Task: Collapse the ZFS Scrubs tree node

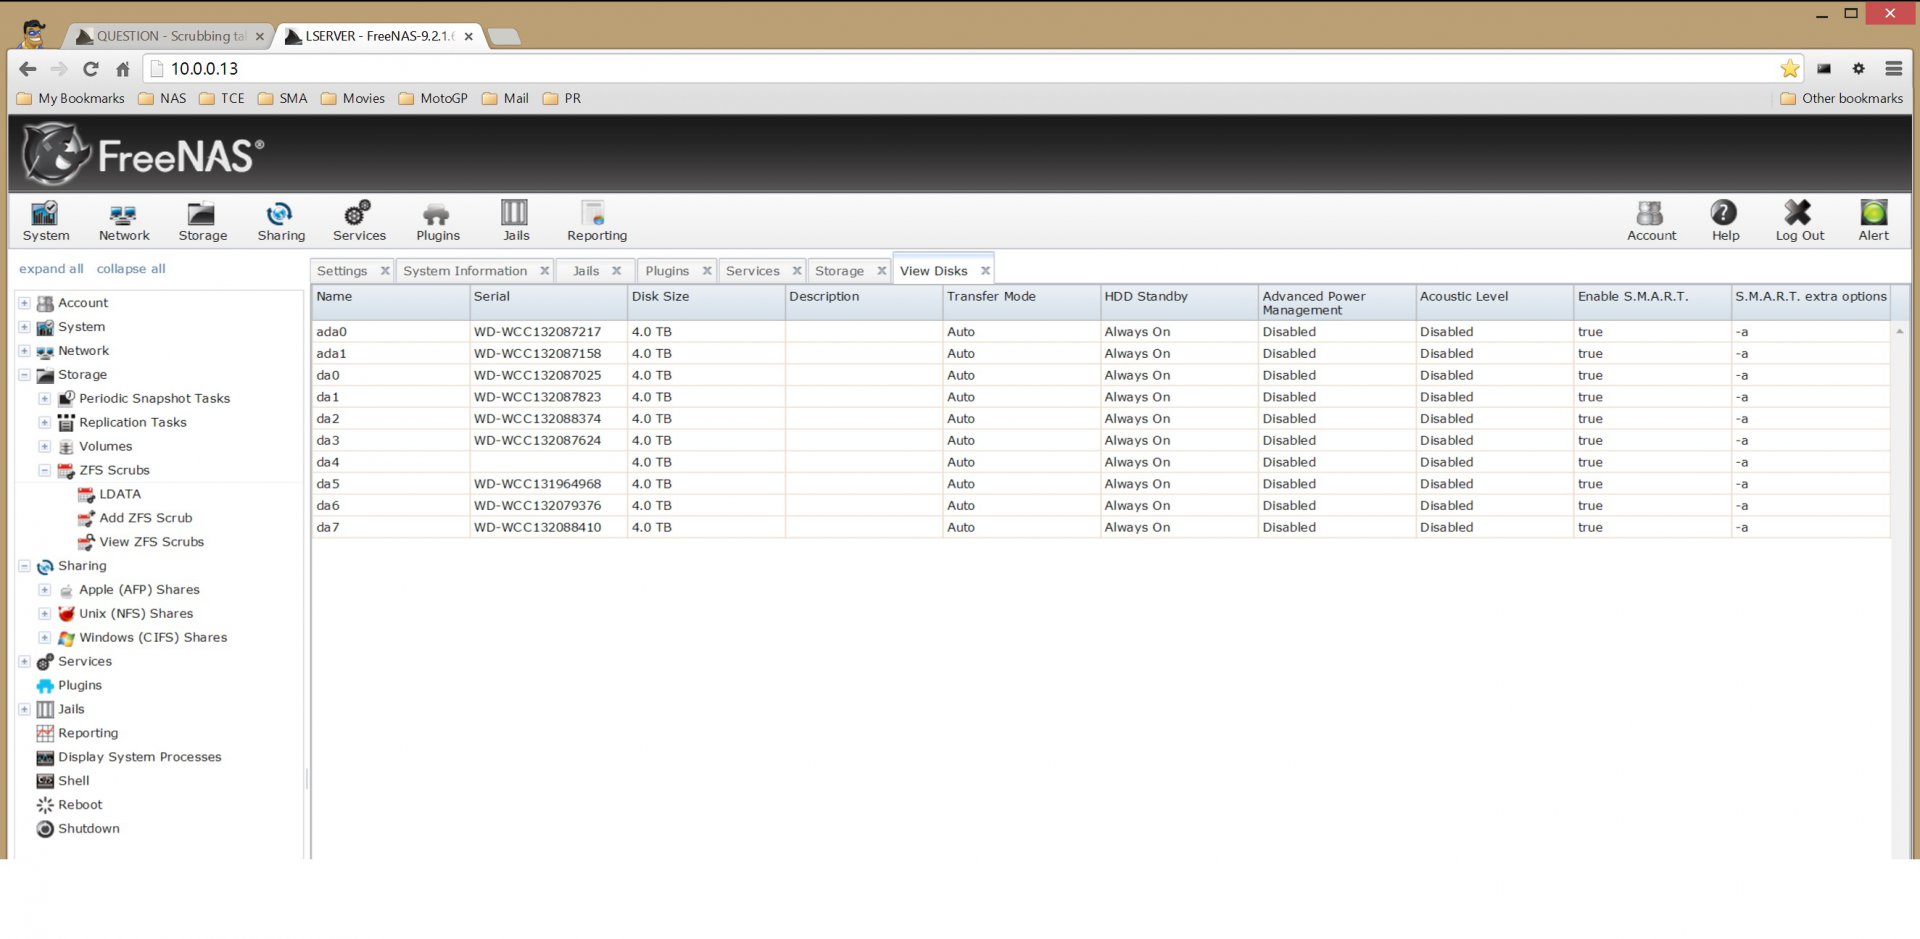Action: click(x=45, y=470)
